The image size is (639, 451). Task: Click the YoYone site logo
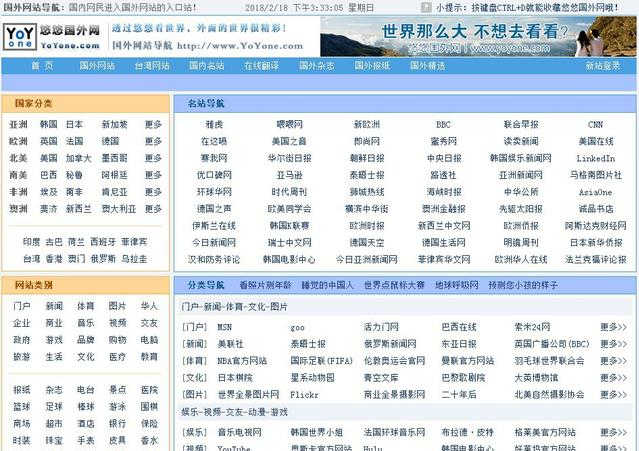click(52, 37)
